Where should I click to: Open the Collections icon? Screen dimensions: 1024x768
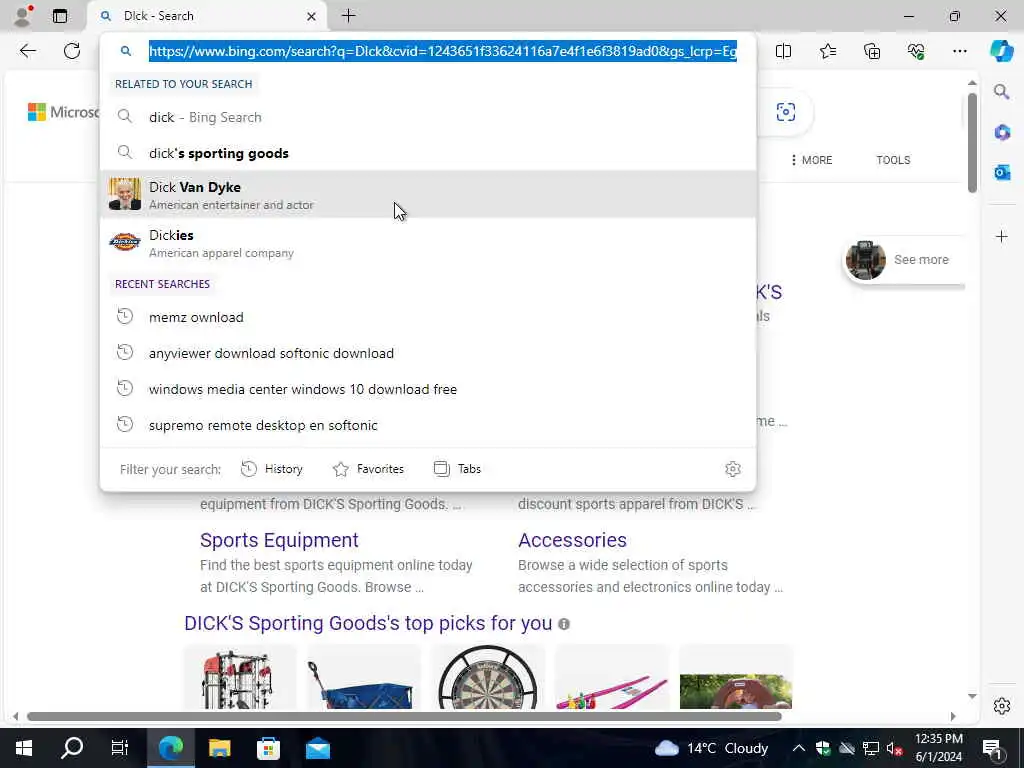(872, 51)
